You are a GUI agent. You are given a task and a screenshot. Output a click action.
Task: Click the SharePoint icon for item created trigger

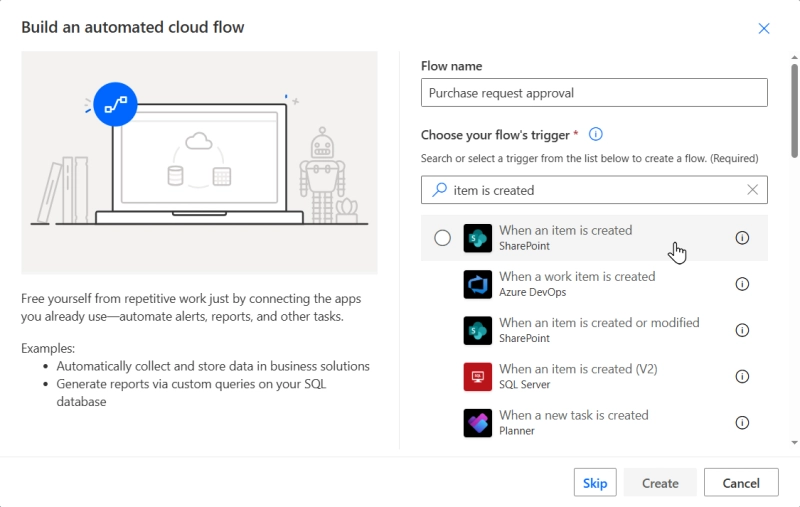478,238
